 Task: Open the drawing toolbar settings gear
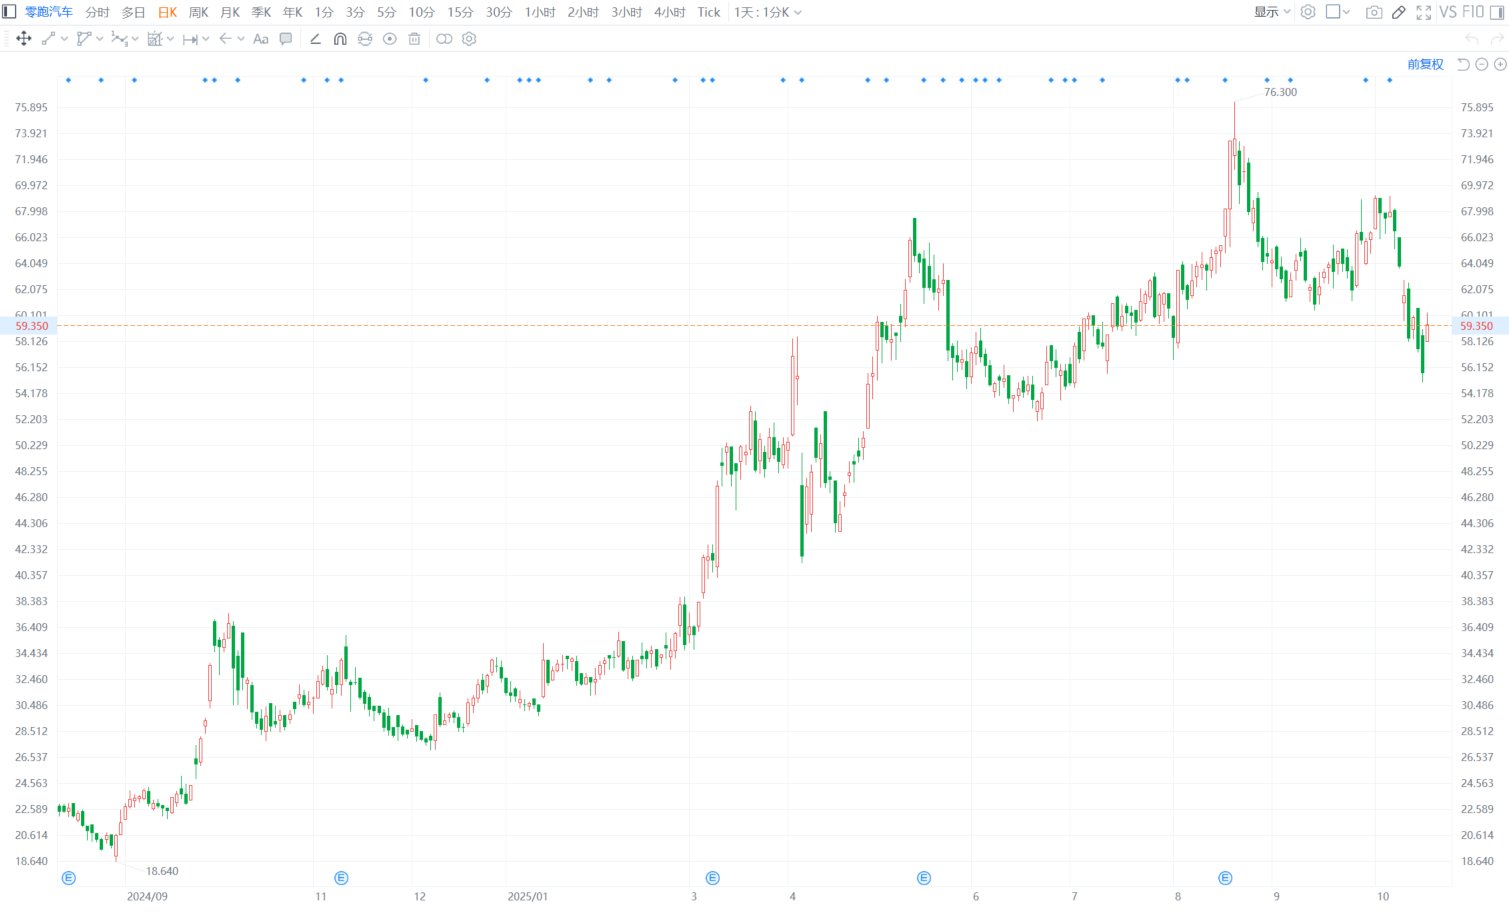(x=469, y=39)
